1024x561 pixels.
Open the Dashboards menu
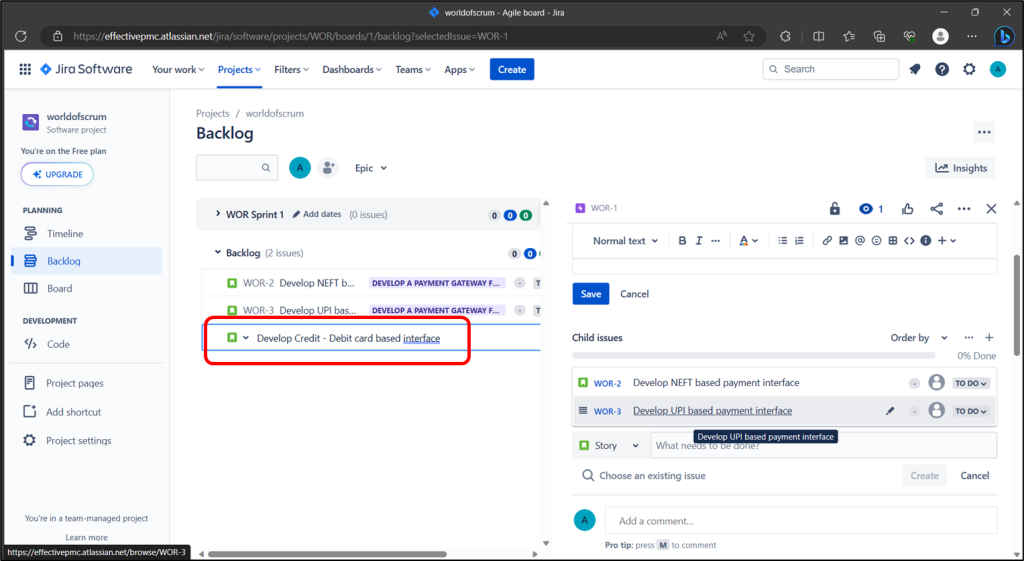352,69
